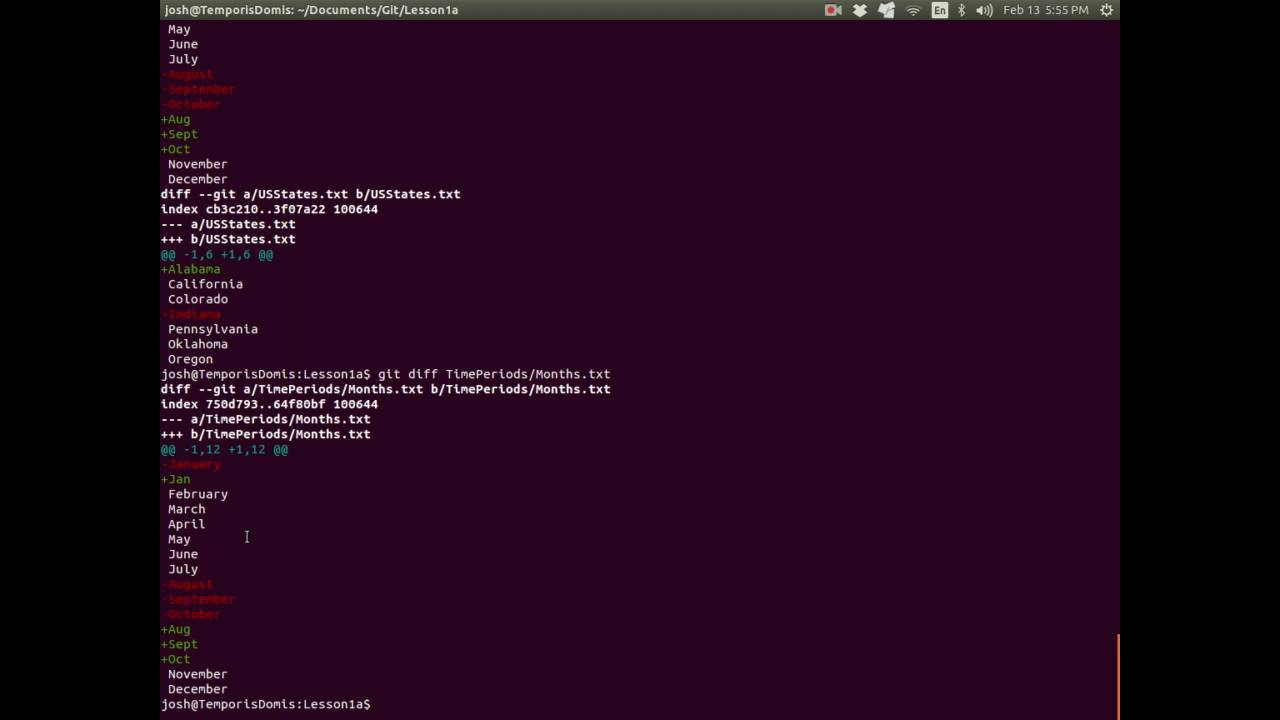Open the system gear session menu
The width and height of the screenshot is (1280, 720).
tap(1107, 10)
